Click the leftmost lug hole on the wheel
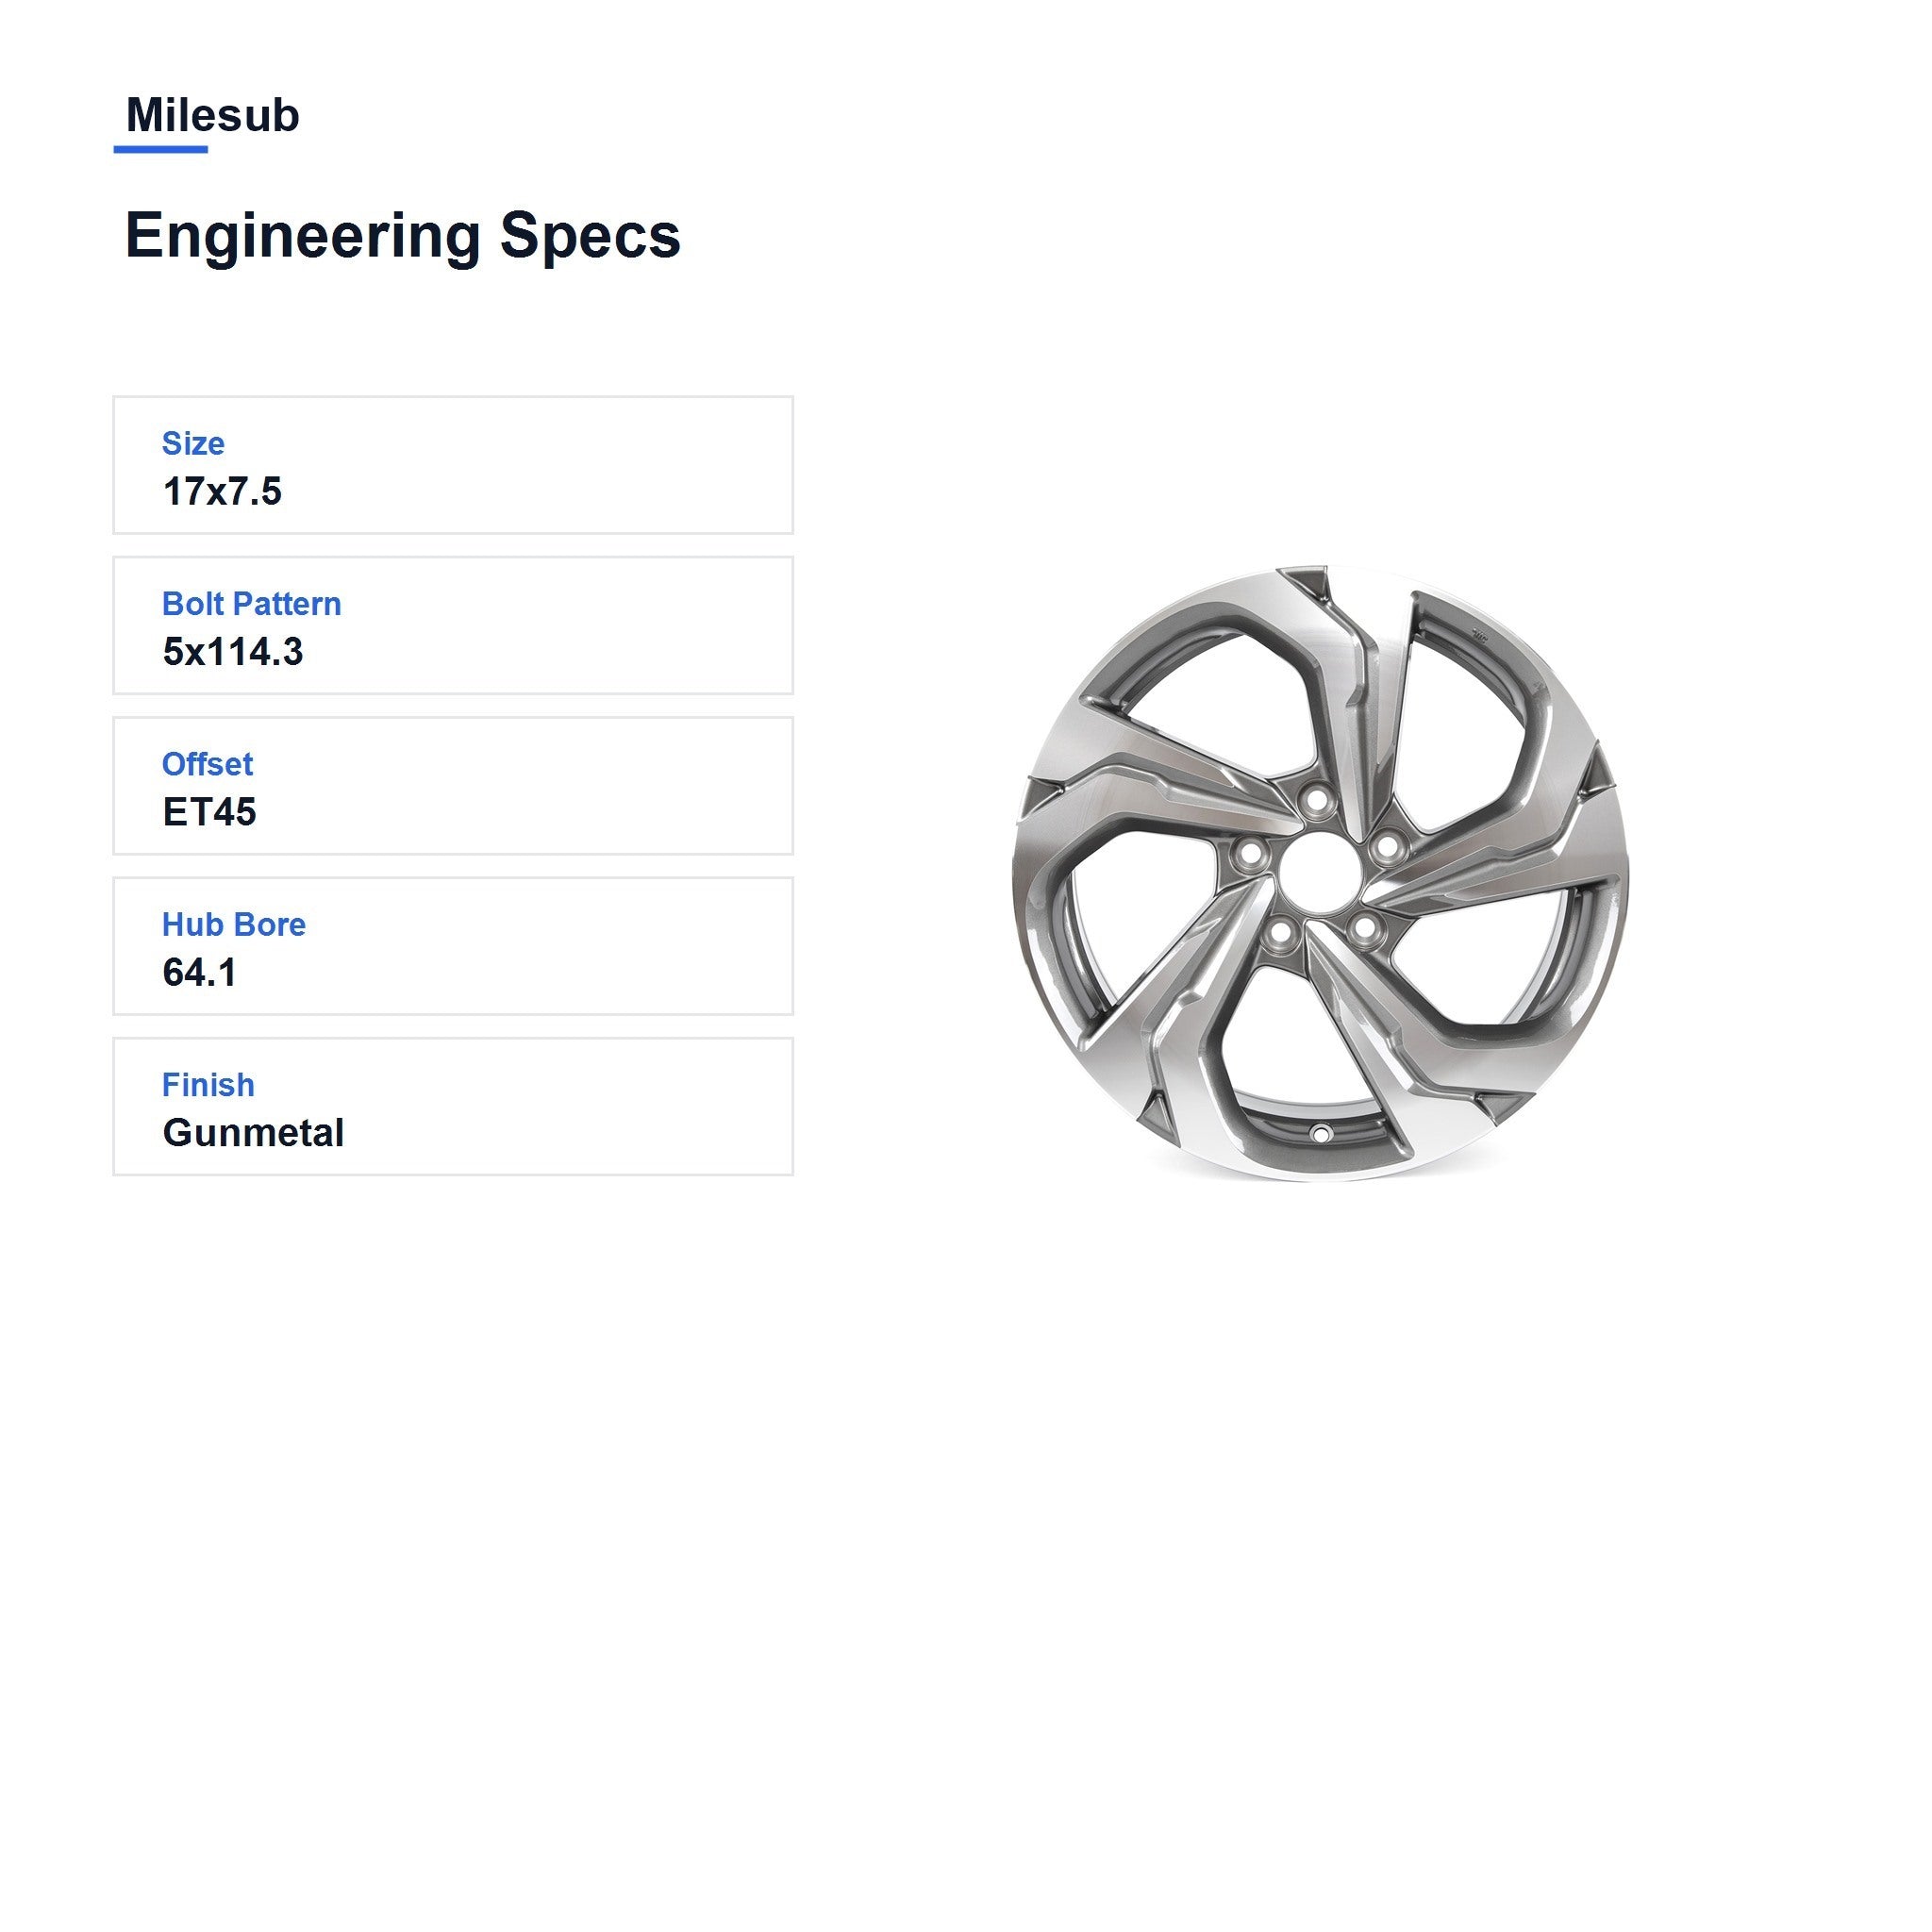 (x=1250, y=853)
